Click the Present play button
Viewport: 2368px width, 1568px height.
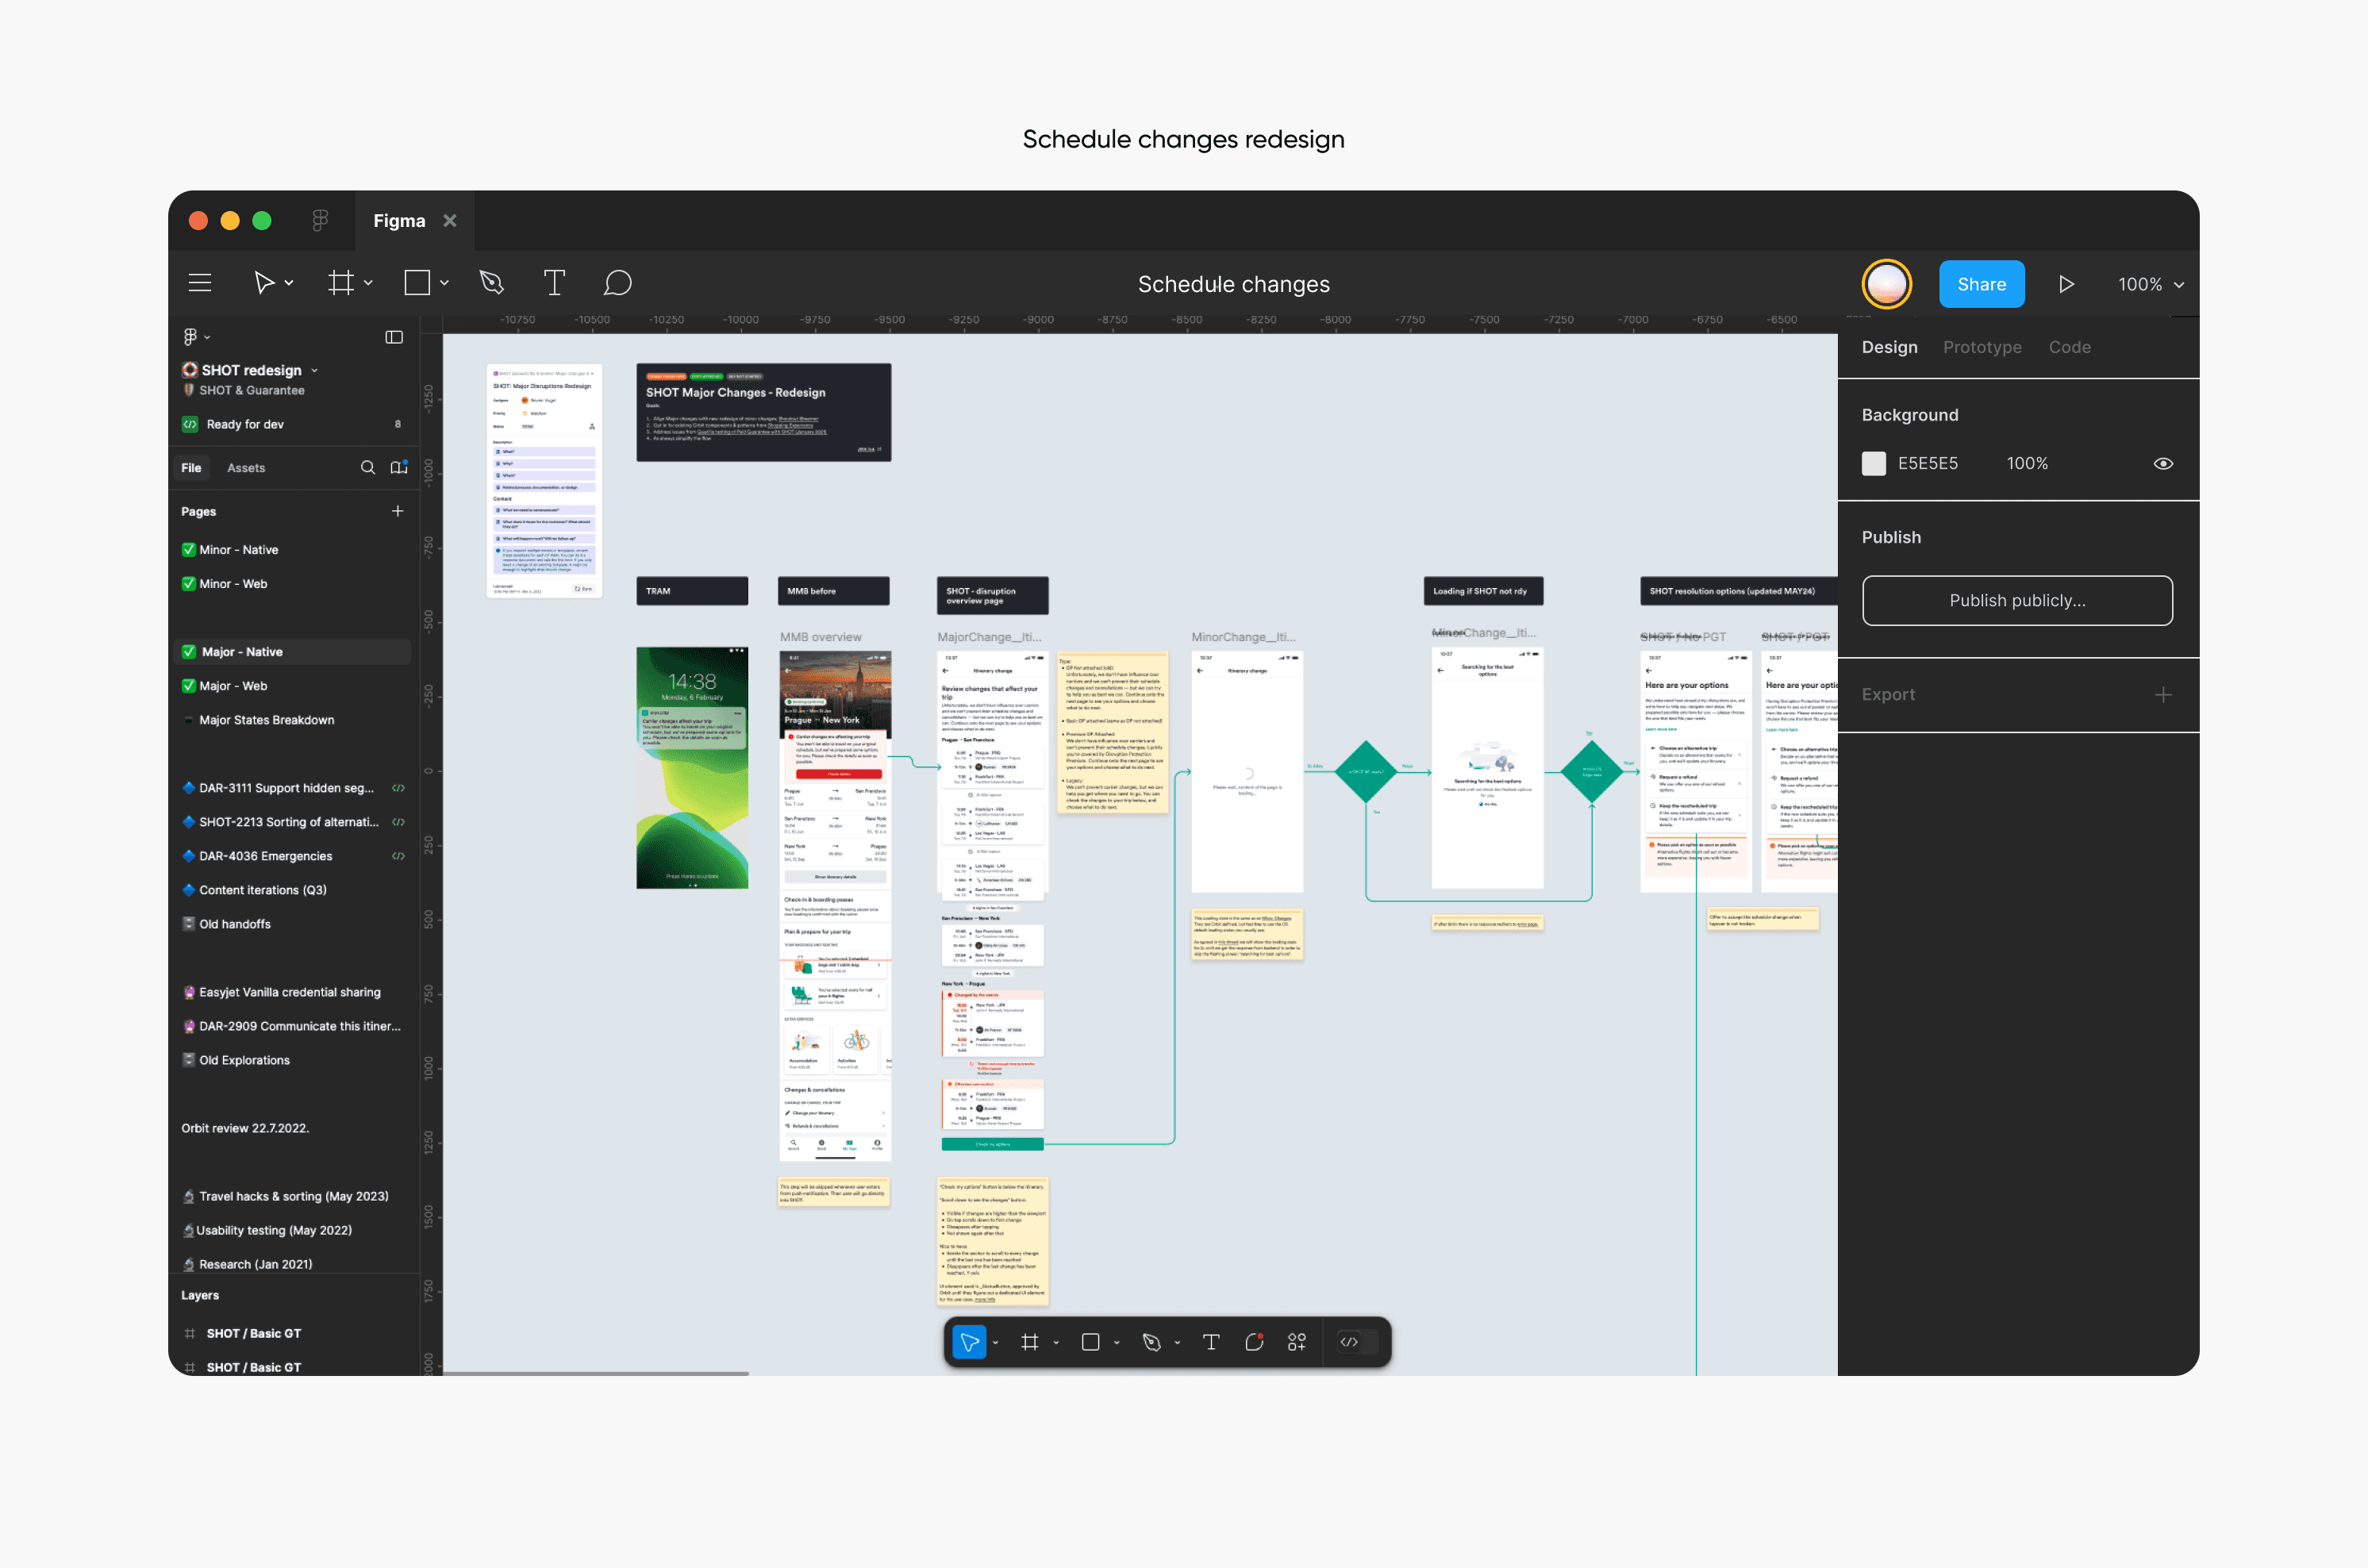pyautogui.click(x=2066, y=284)
